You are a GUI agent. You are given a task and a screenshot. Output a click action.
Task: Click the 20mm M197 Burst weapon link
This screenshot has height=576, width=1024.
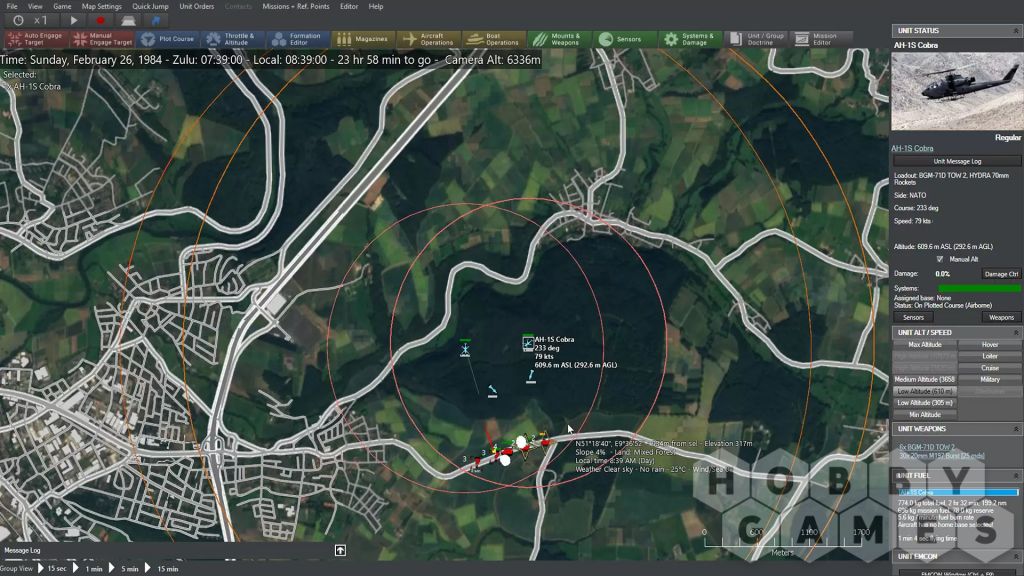(941, 456)
